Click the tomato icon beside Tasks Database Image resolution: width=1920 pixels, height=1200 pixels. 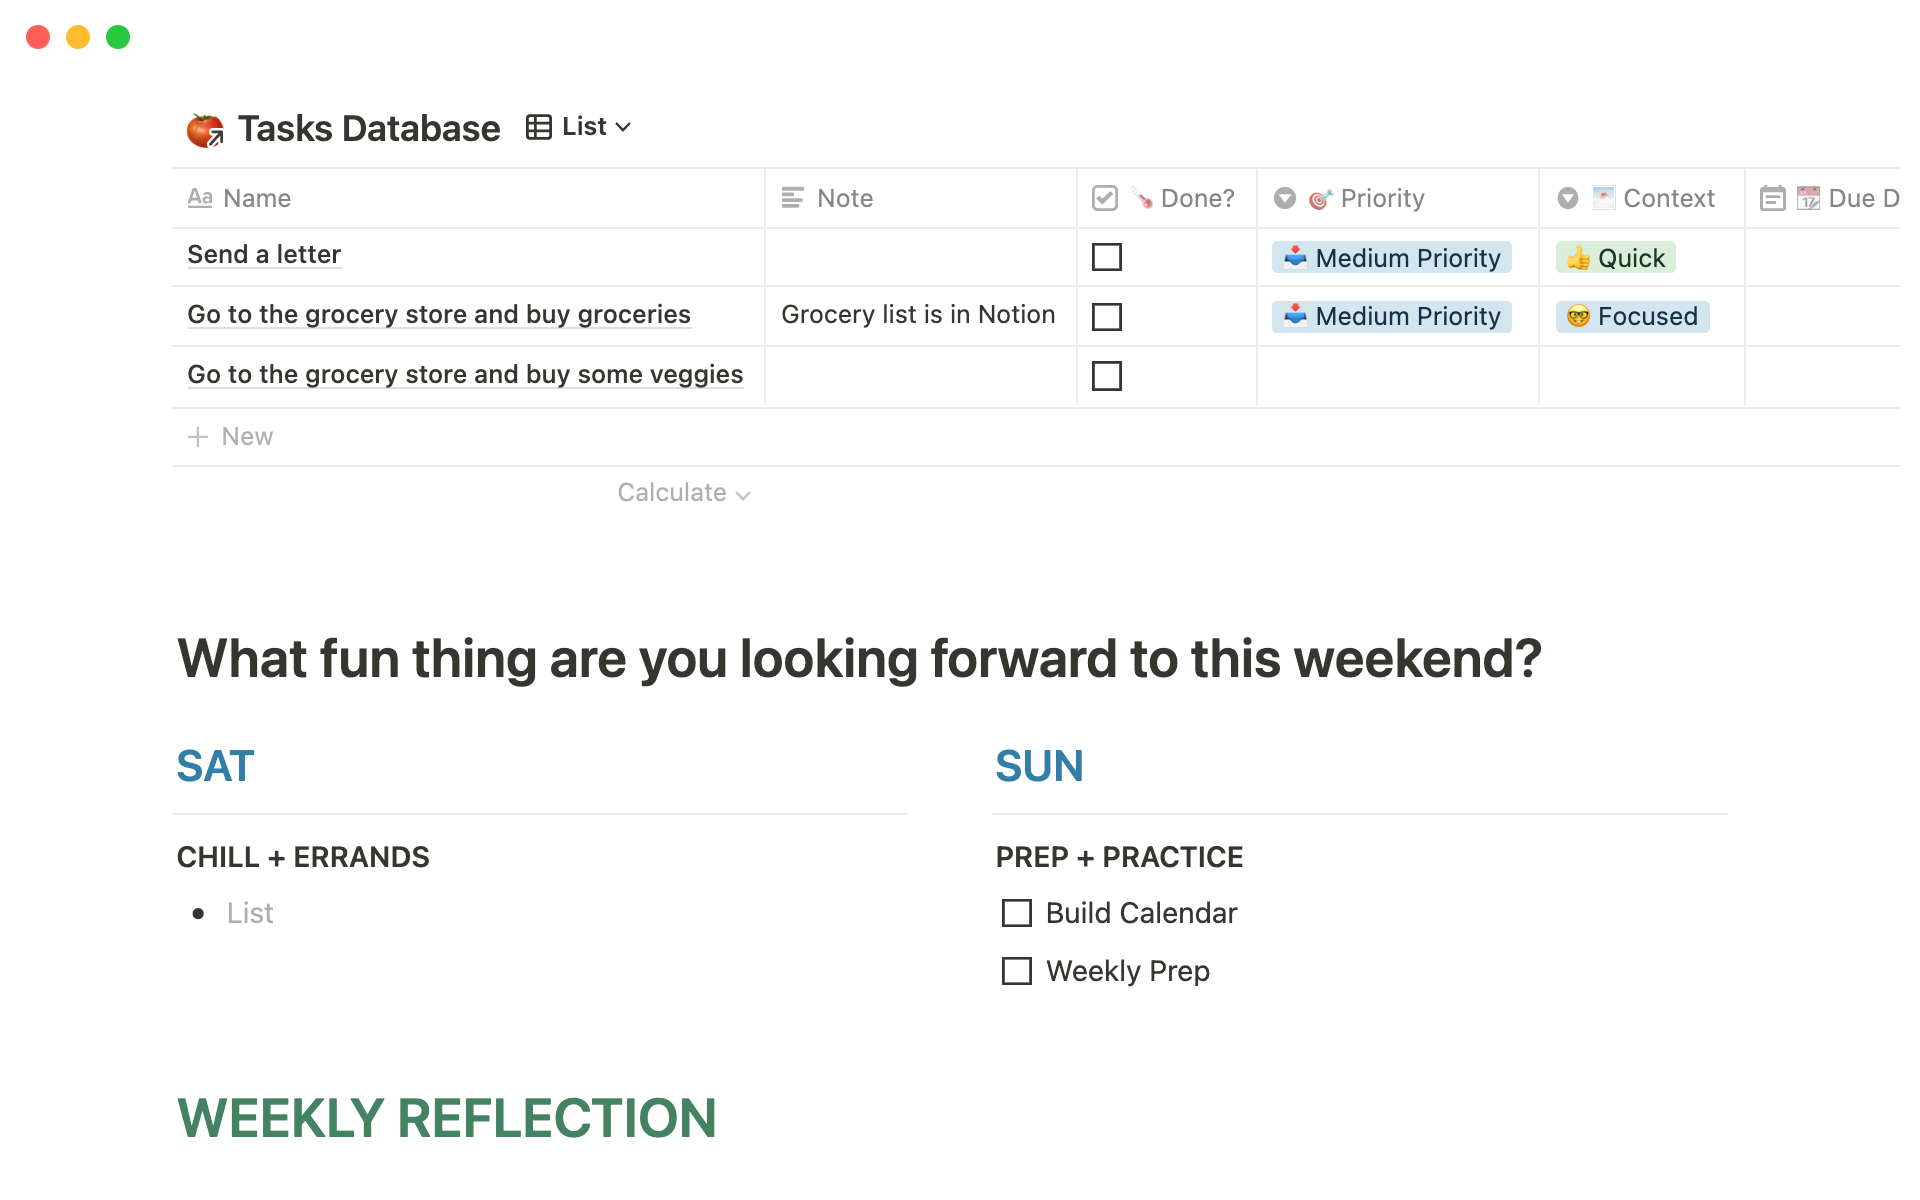[x=205, y=130]
